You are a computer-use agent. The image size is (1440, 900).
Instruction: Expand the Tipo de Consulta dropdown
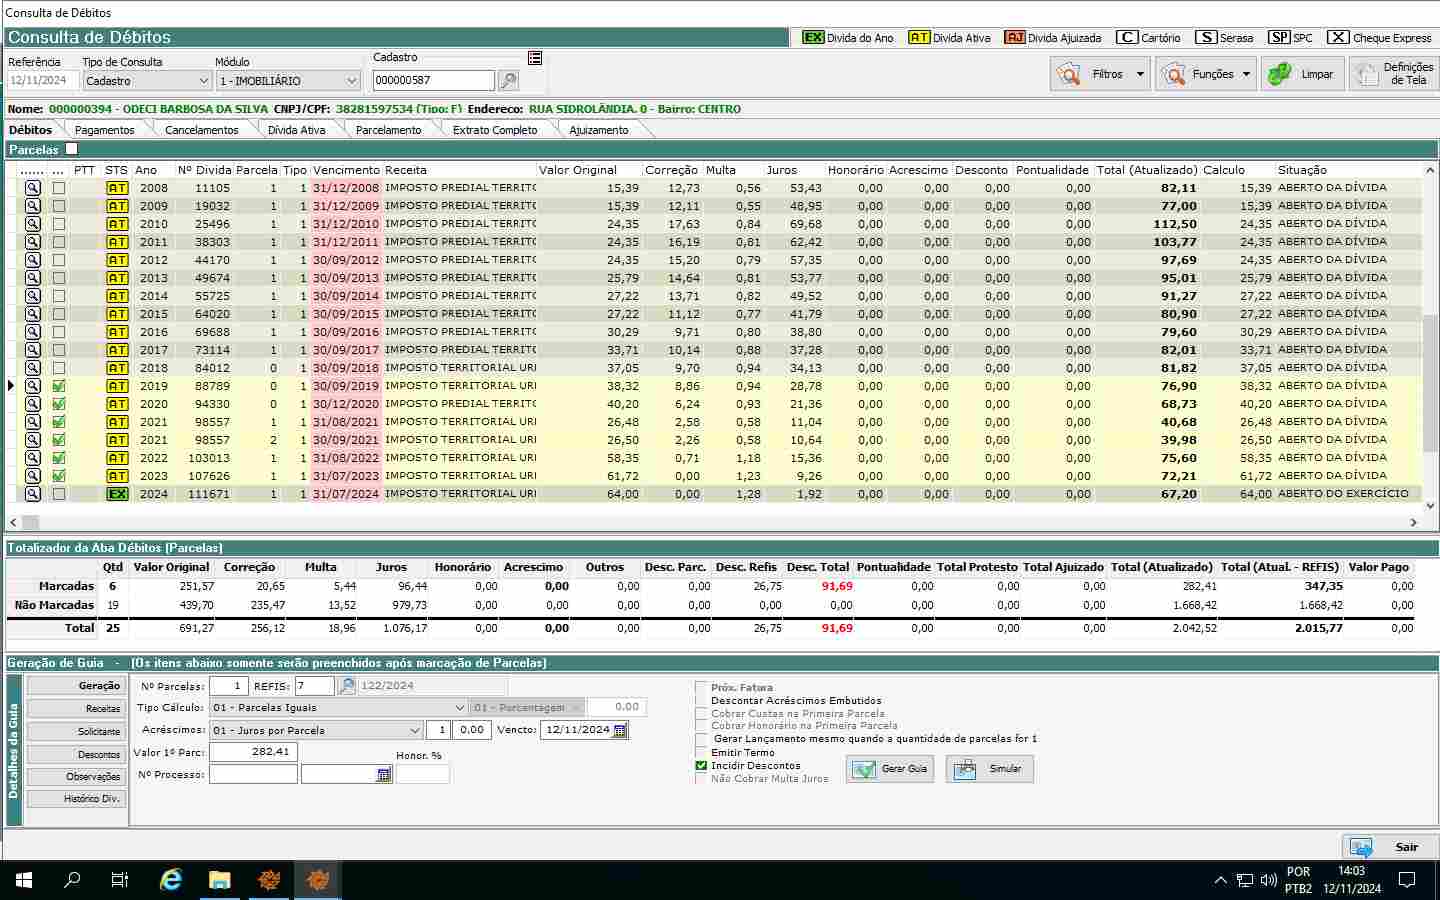coord(202,81)
